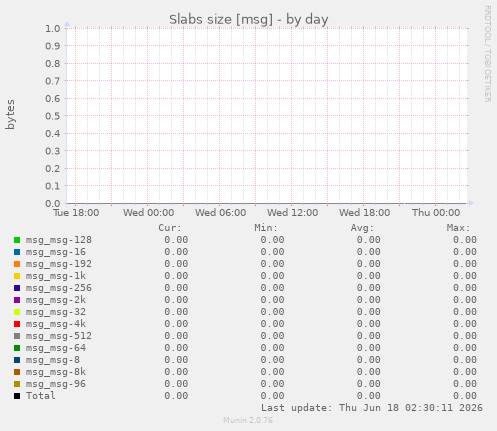Click the red msg_msg-4k color swatch
This screenshot has height=431, width=497.
(17, 324)
